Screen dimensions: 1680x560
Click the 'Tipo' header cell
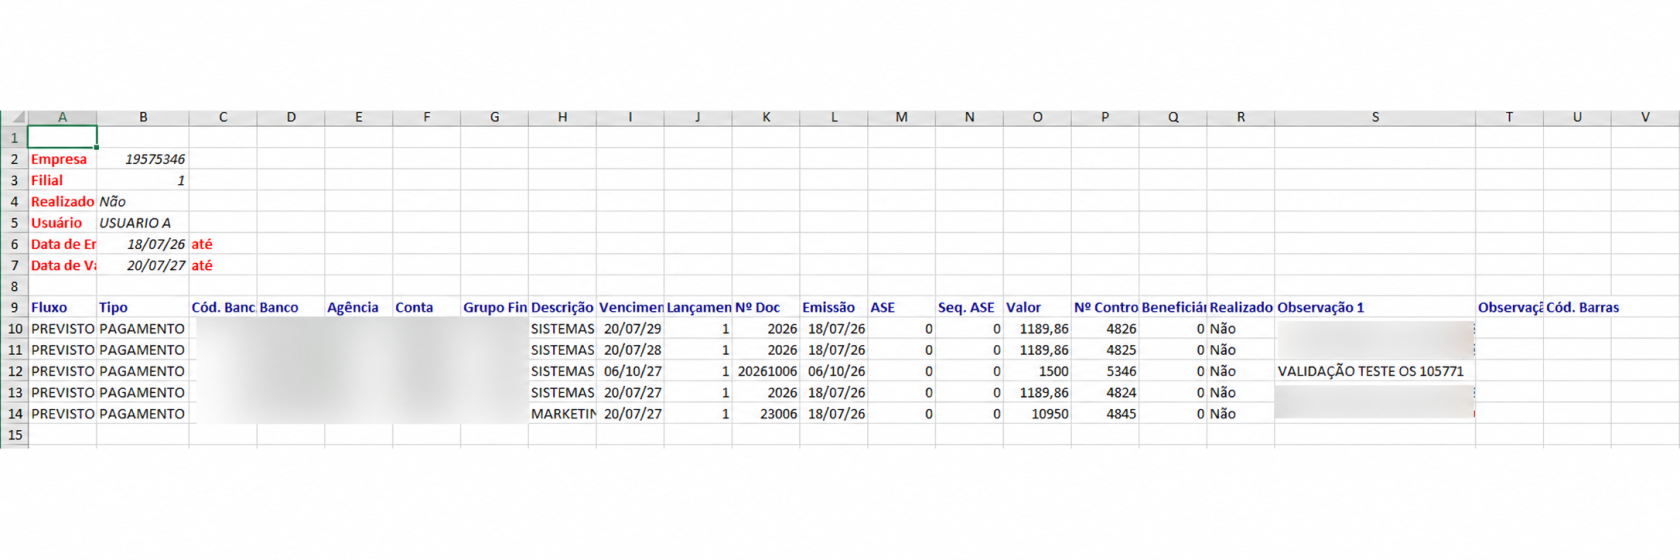pyautogui.click(x=143, y=307)
